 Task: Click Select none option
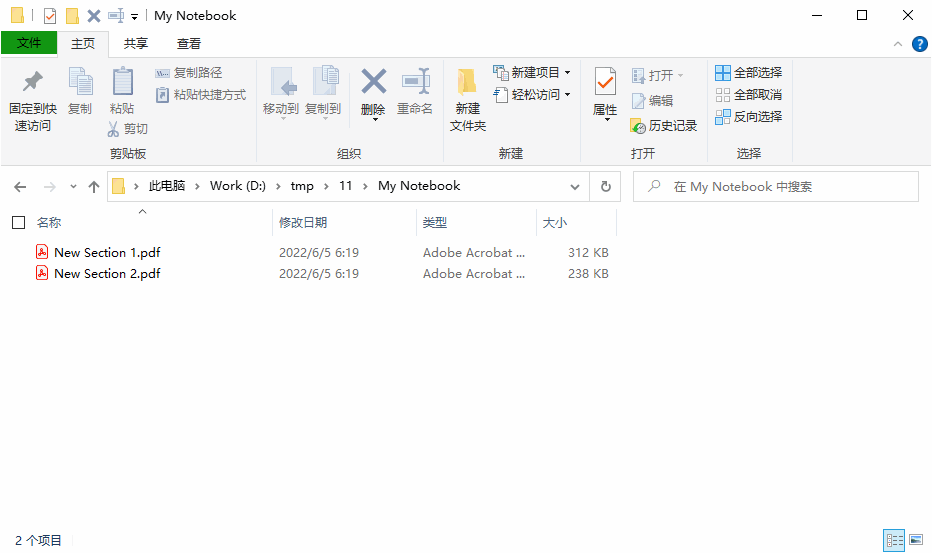coord(748,95)
